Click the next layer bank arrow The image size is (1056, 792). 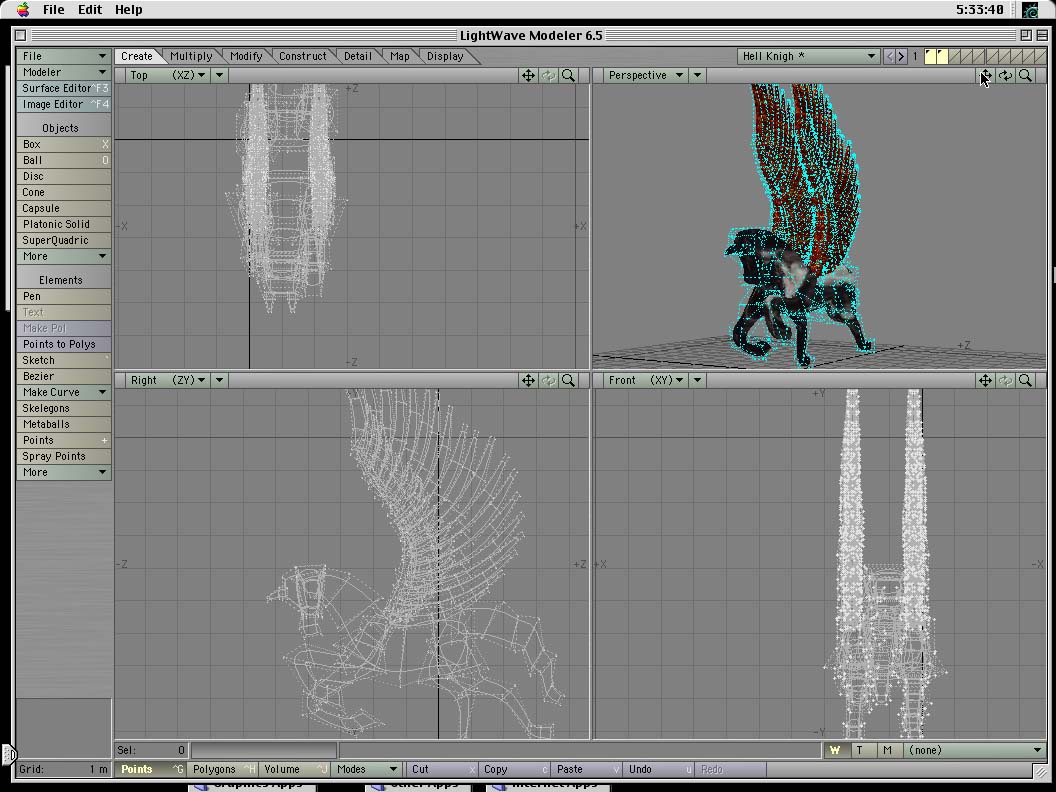coord(901,57)
